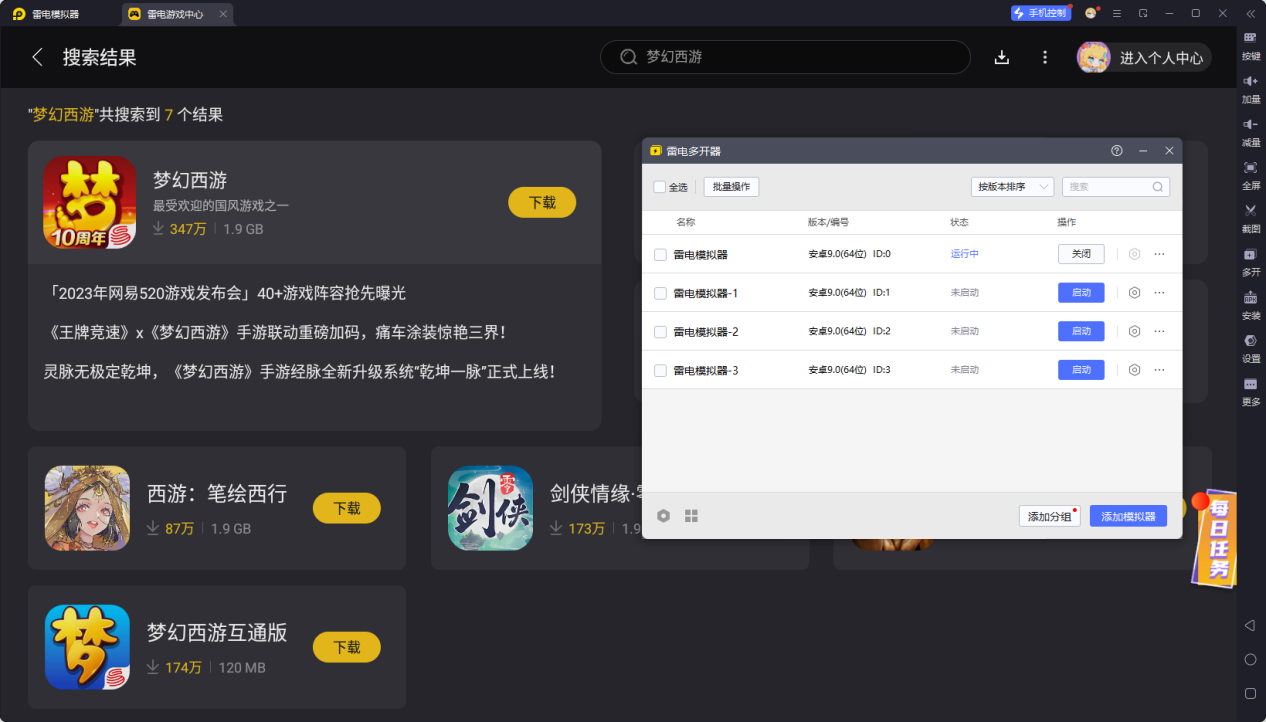Open the 剑侠情缘 game thumbnail

pos(490,508)
